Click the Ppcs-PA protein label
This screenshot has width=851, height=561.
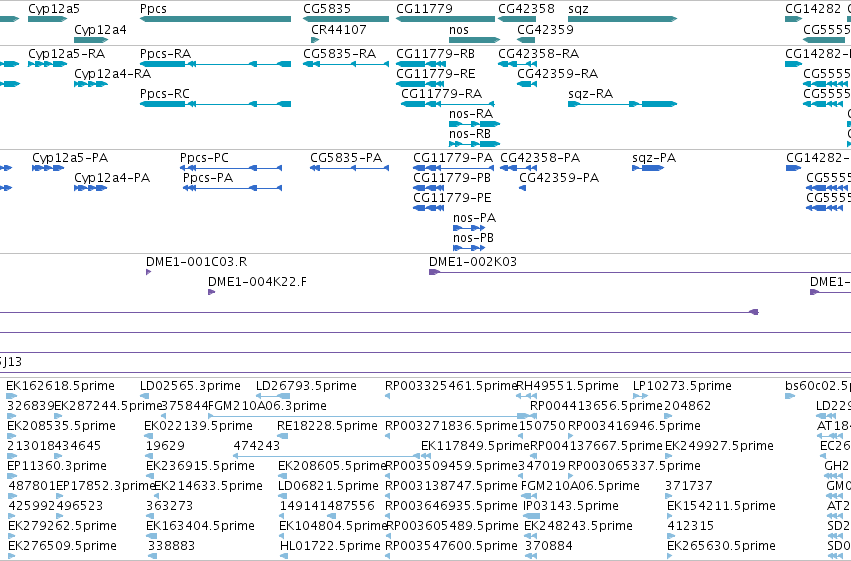click(x=208, y=178)
